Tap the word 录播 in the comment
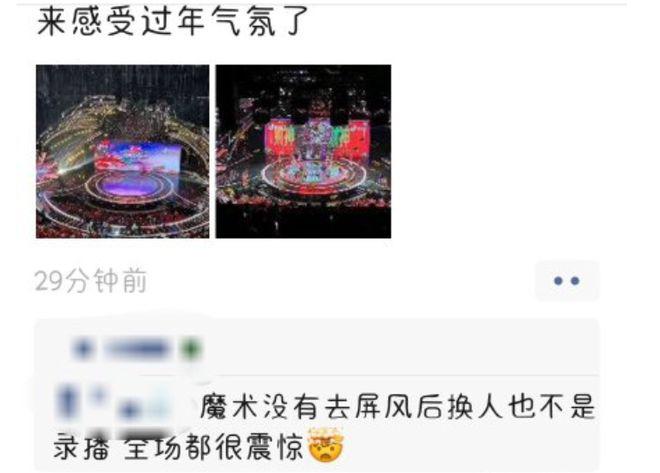The width and height of the screenshot is (660, 473). 81,447
